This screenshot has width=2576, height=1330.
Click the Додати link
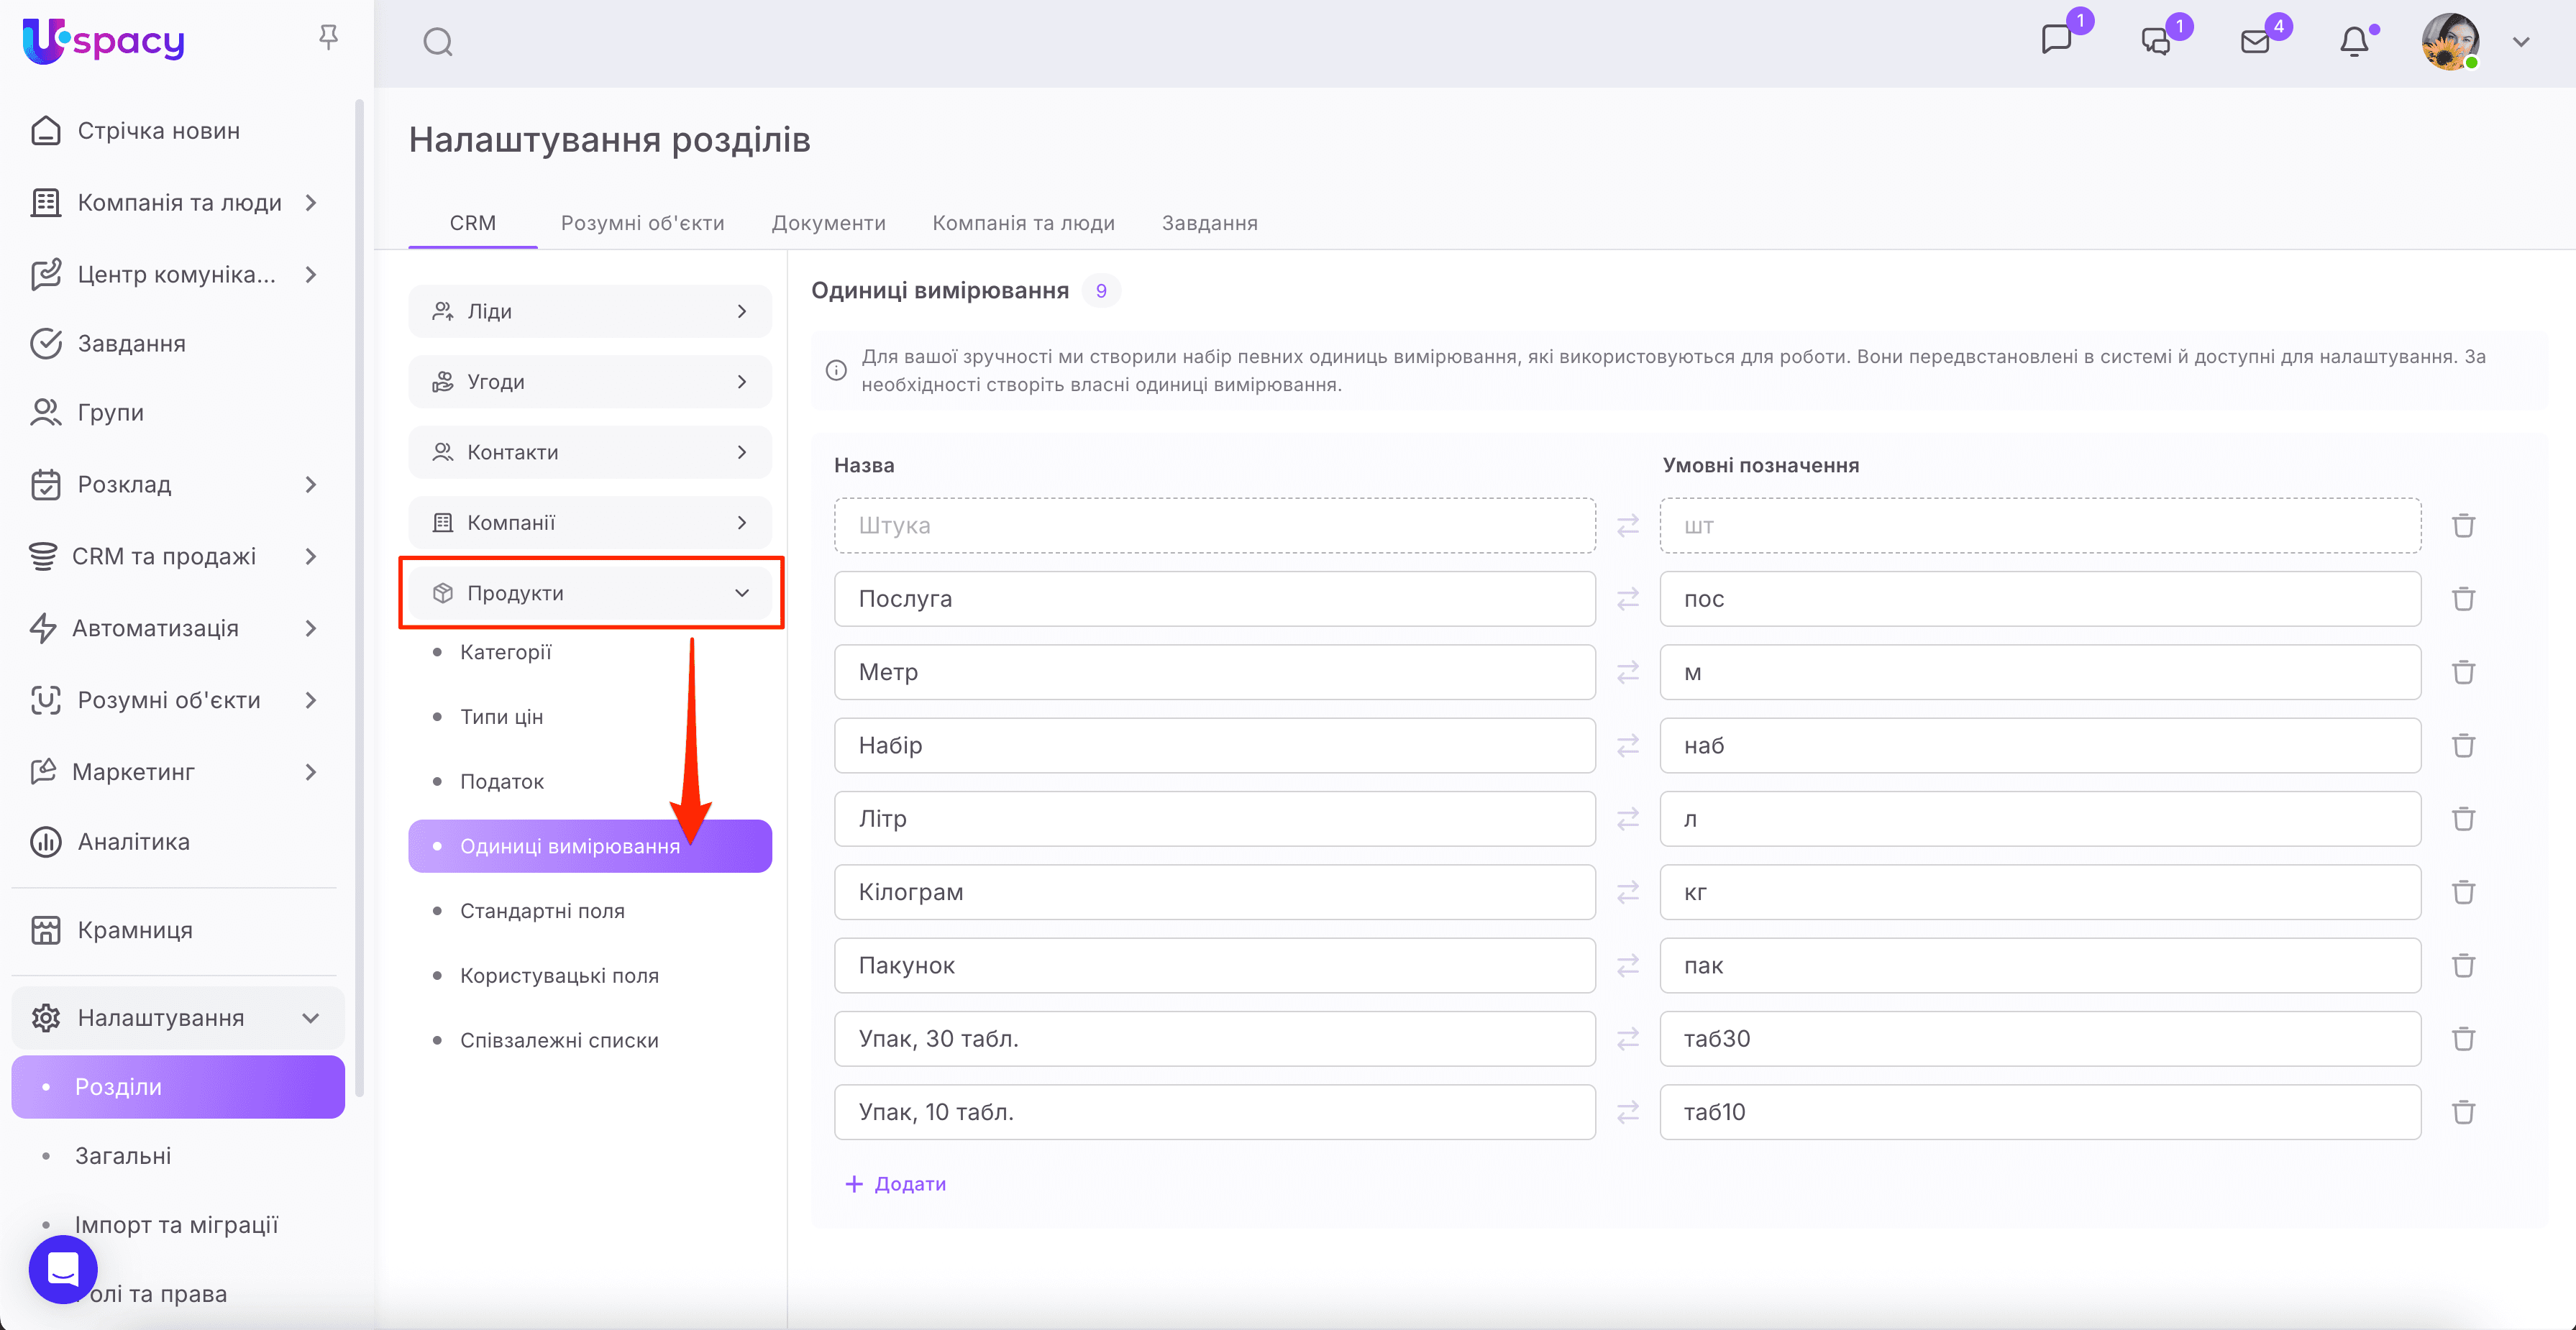point(896,1184)
